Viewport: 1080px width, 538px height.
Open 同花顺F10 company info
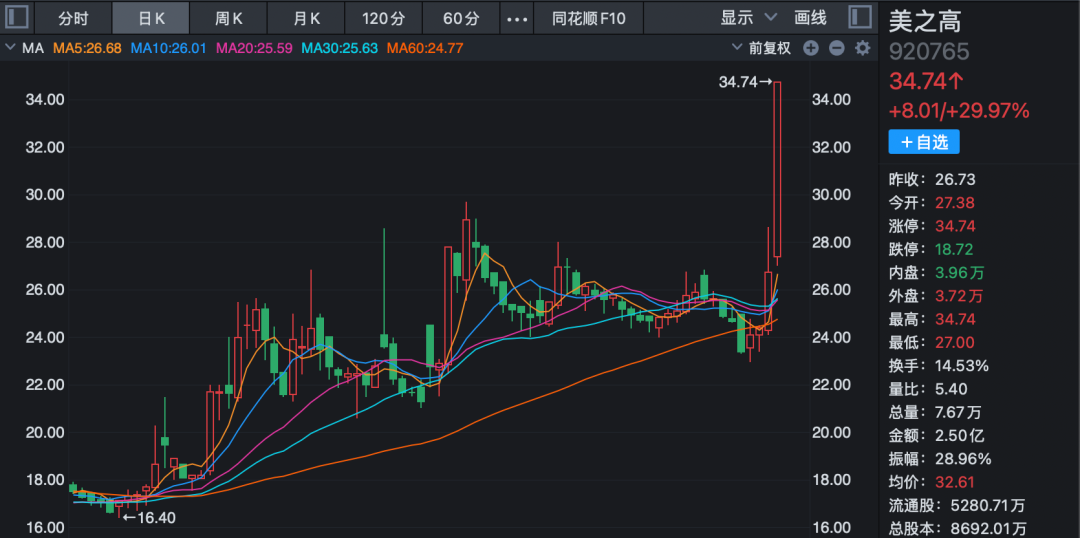coord(588,18)
